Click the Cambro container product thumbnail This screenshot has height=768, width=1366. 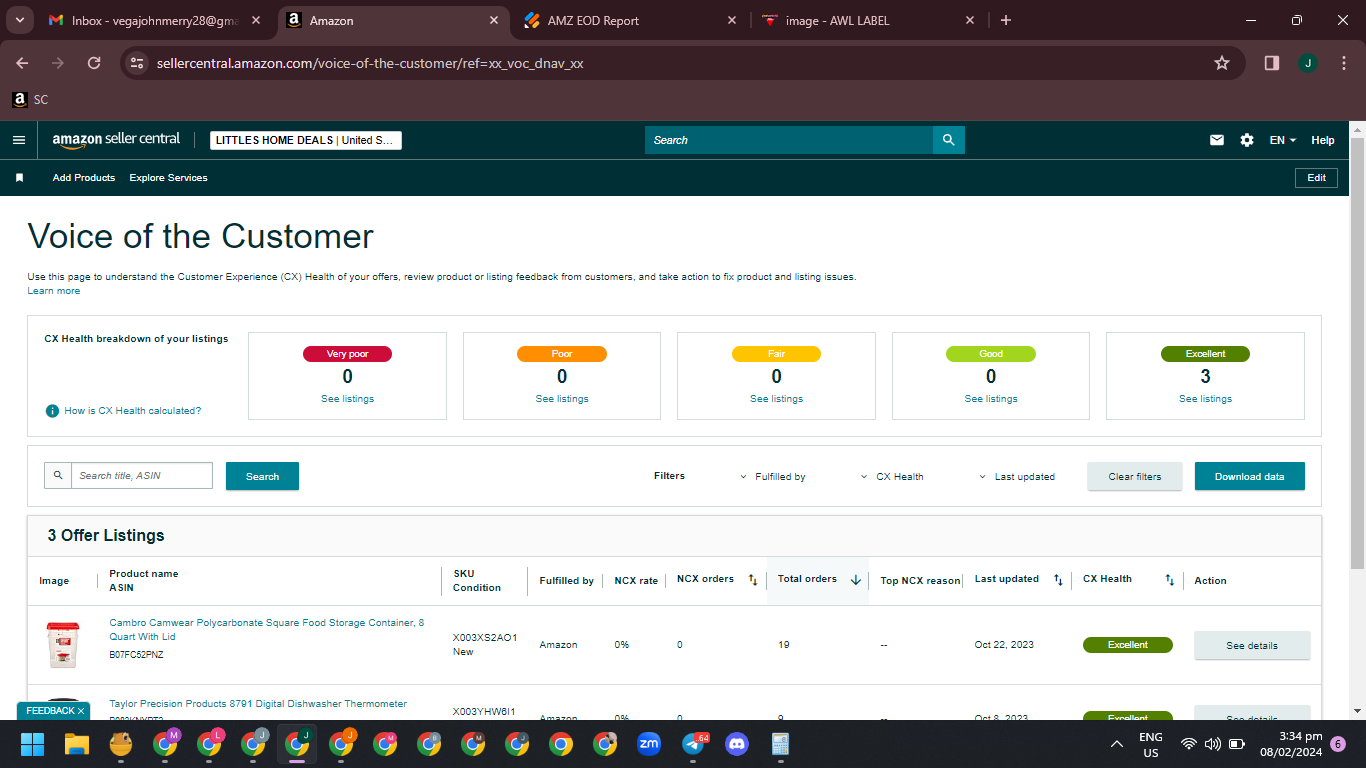point(62,645)
